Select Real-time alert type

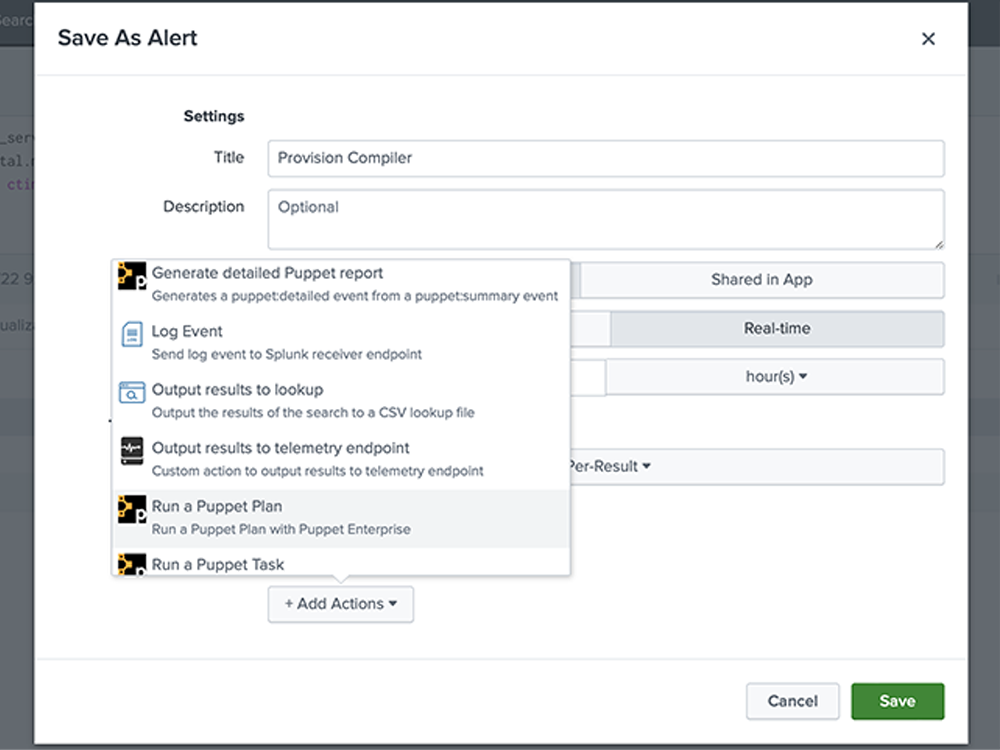777,329
